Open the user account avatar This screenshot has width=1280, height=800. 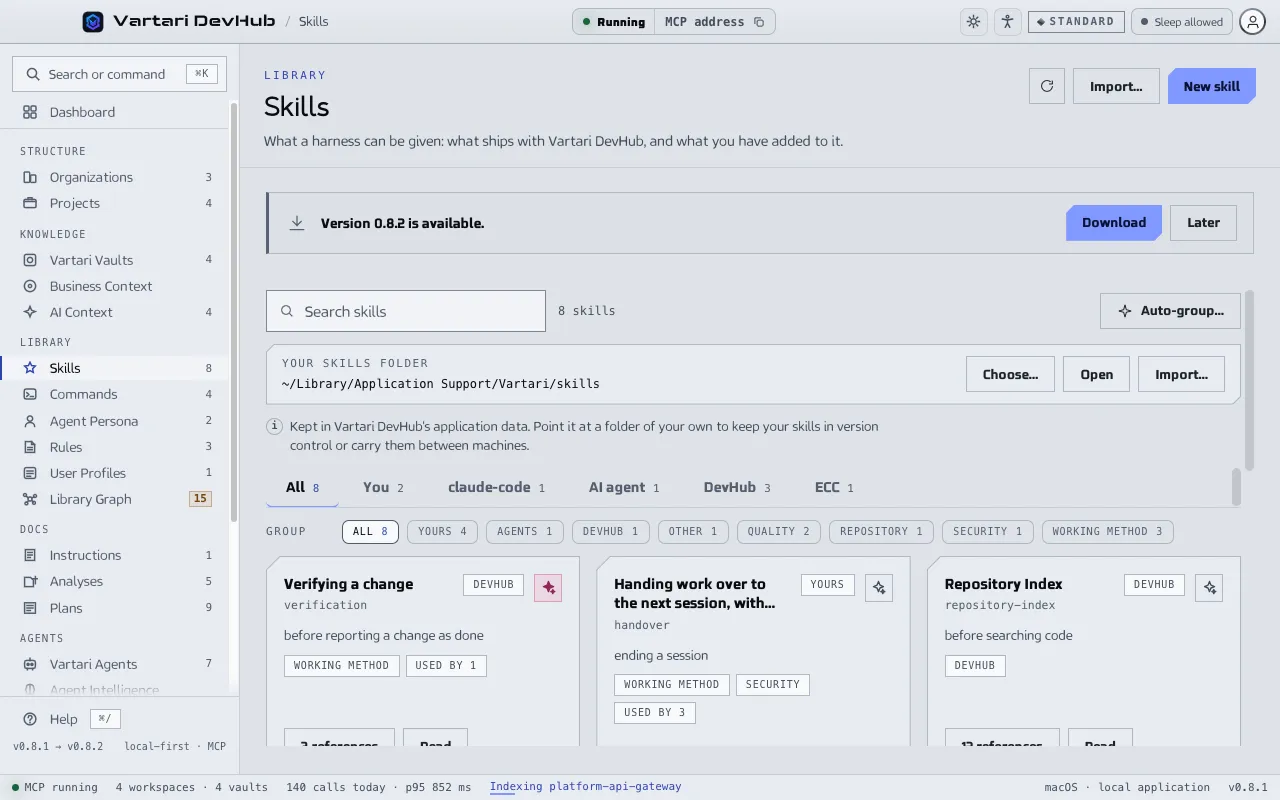click(x=1252, y=21)
